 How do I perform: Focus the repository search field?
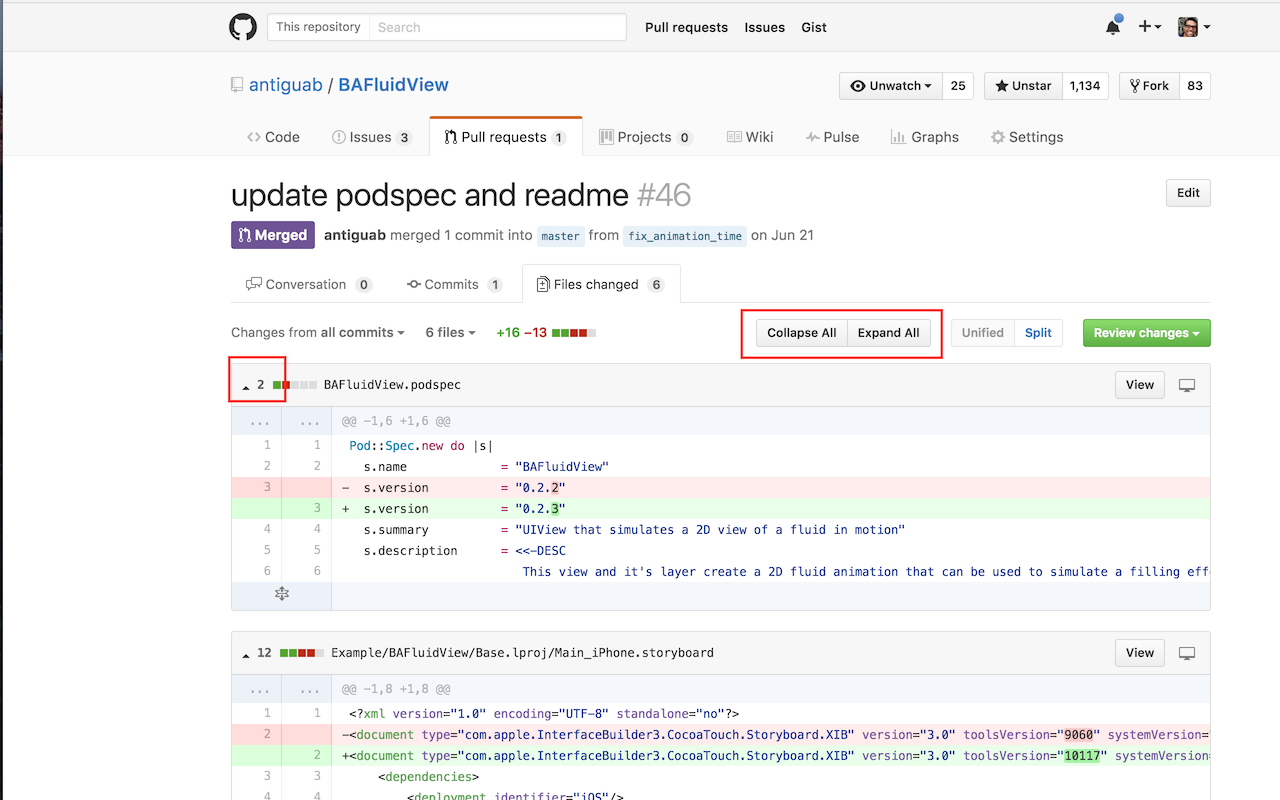[x=498, y=27]
